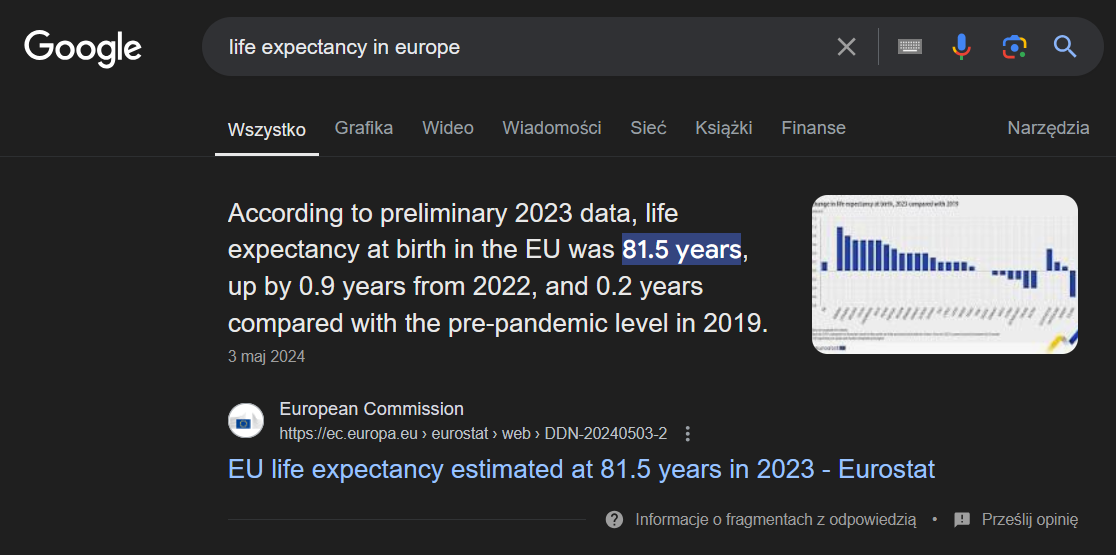Screen dimensions: 1116x555
Task: Switch to the Grafika tab
Action: click(363, 128)
